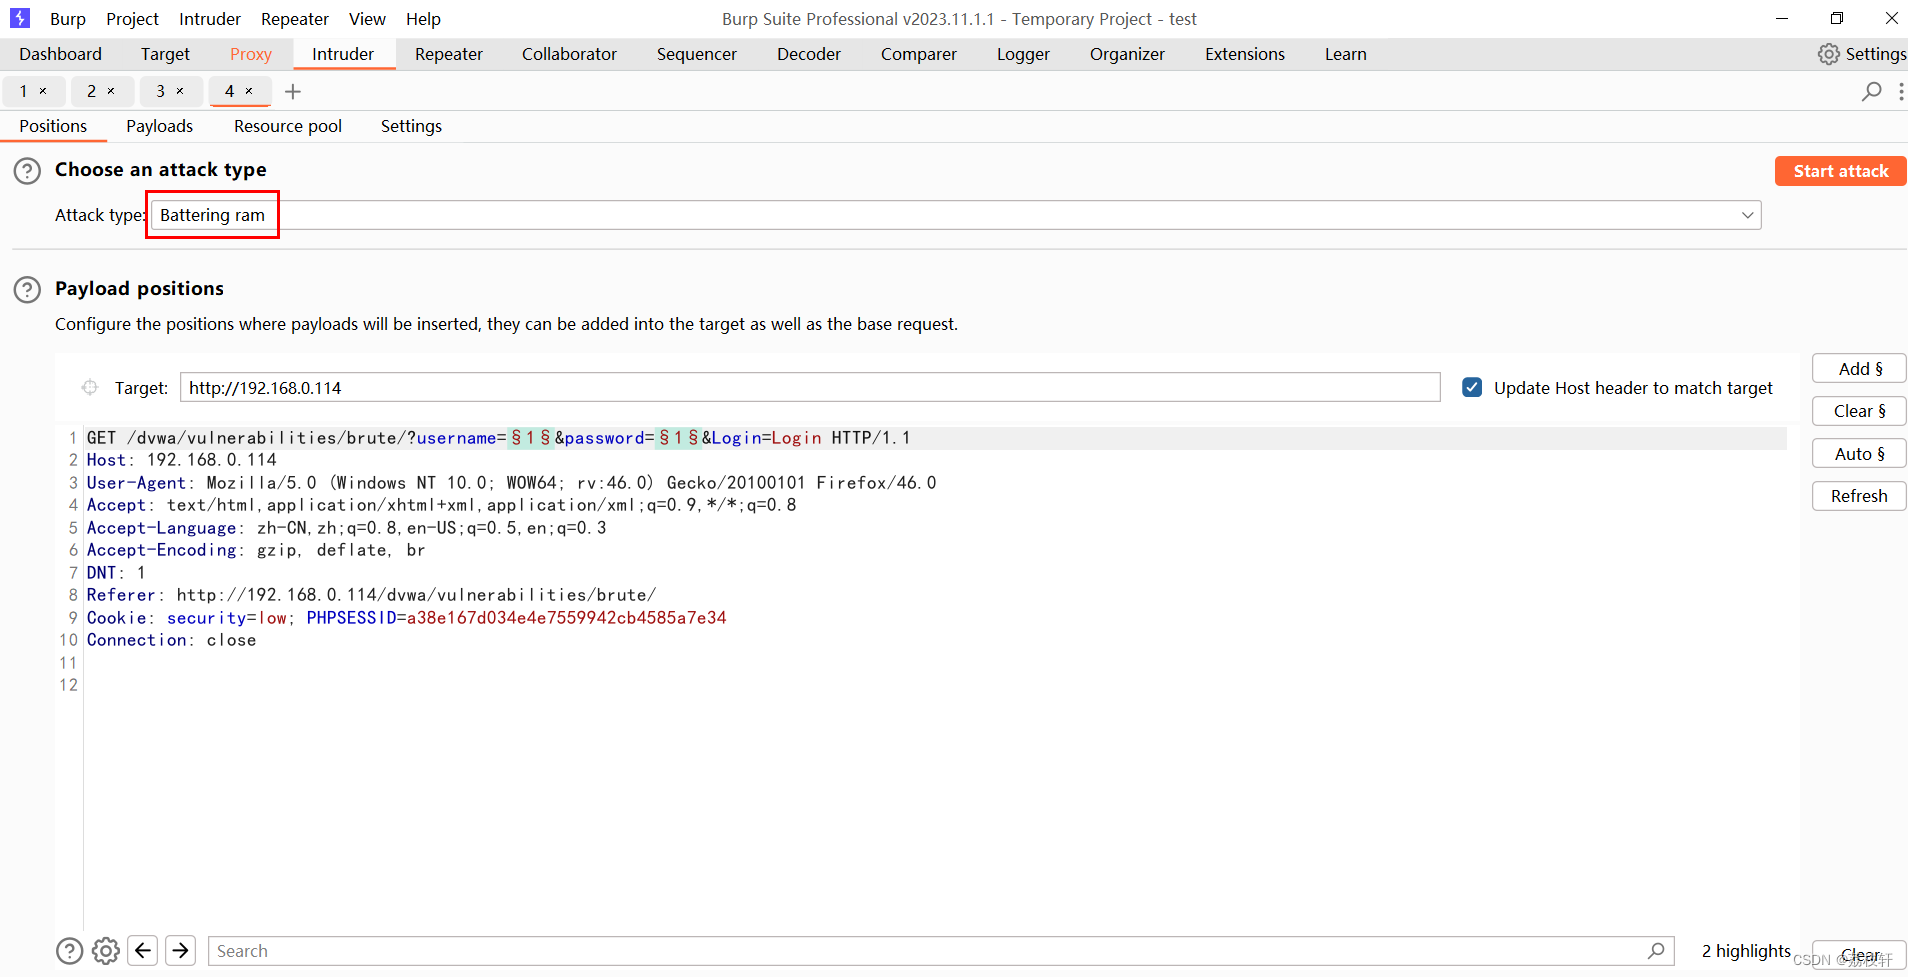Open the three-dot tab options menu
The image size is (1908, 977).
[1900, 91]
